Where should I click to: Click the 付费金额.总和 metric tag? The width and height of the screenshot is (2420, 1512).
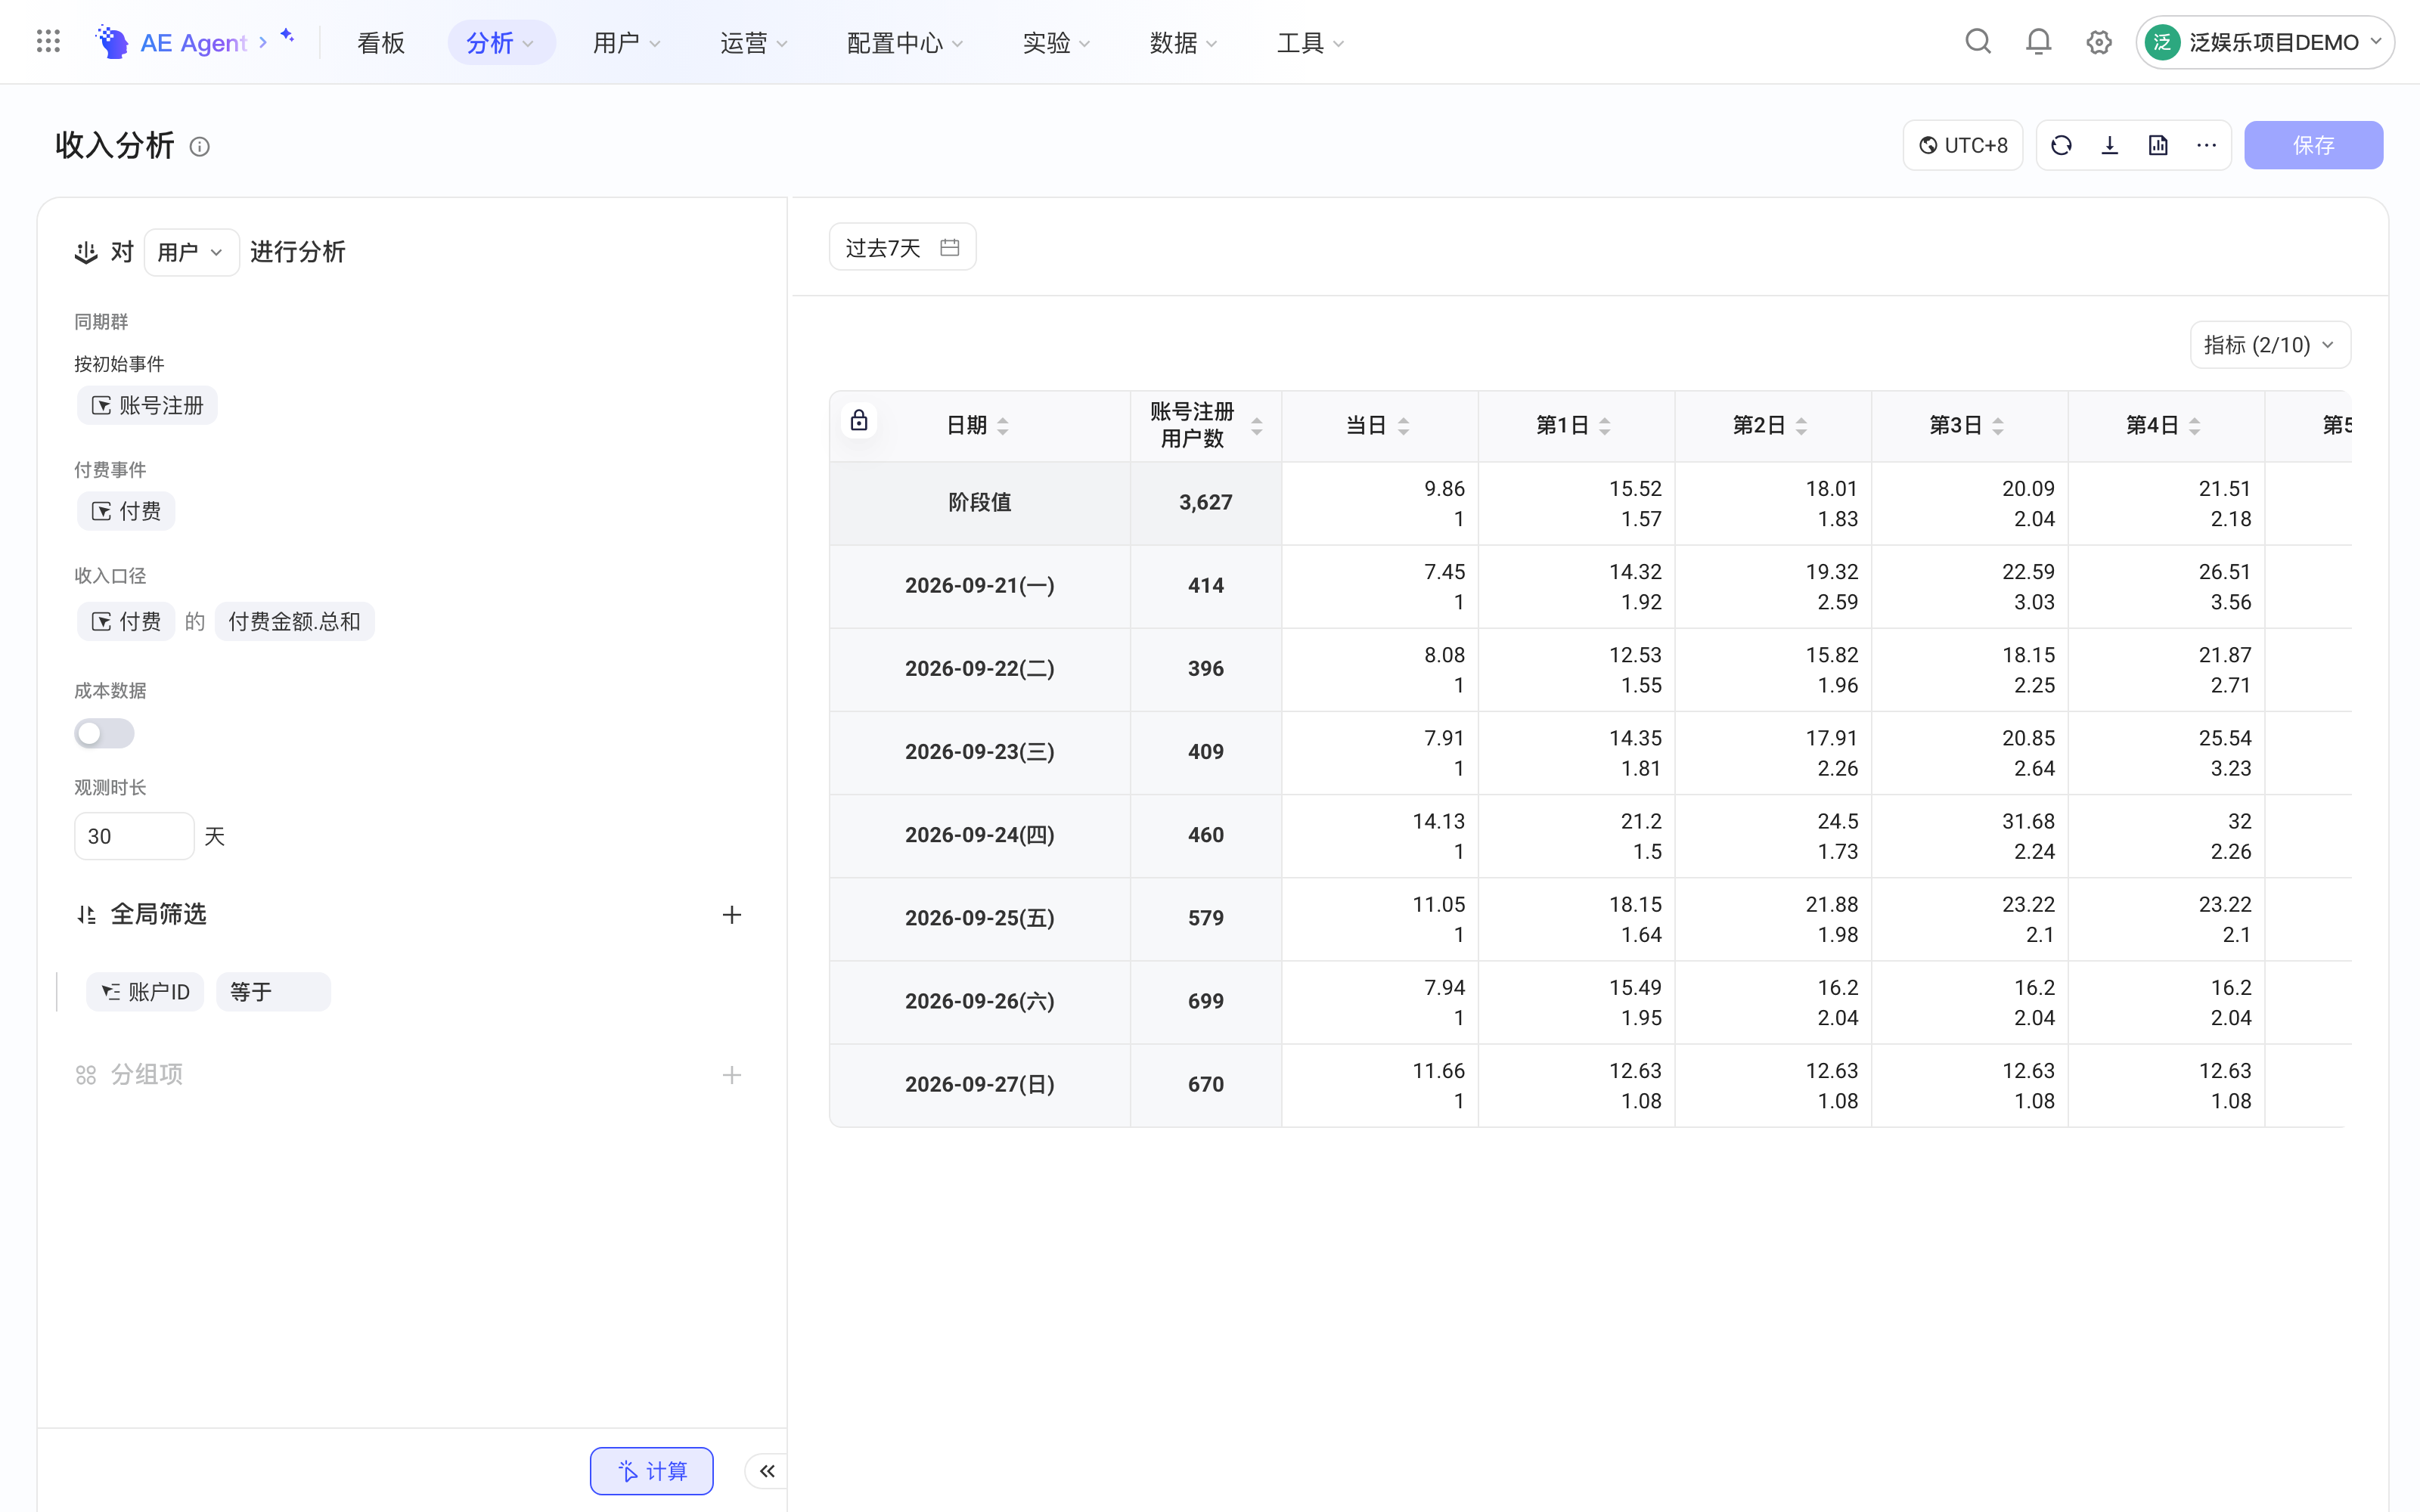point(294,622)
